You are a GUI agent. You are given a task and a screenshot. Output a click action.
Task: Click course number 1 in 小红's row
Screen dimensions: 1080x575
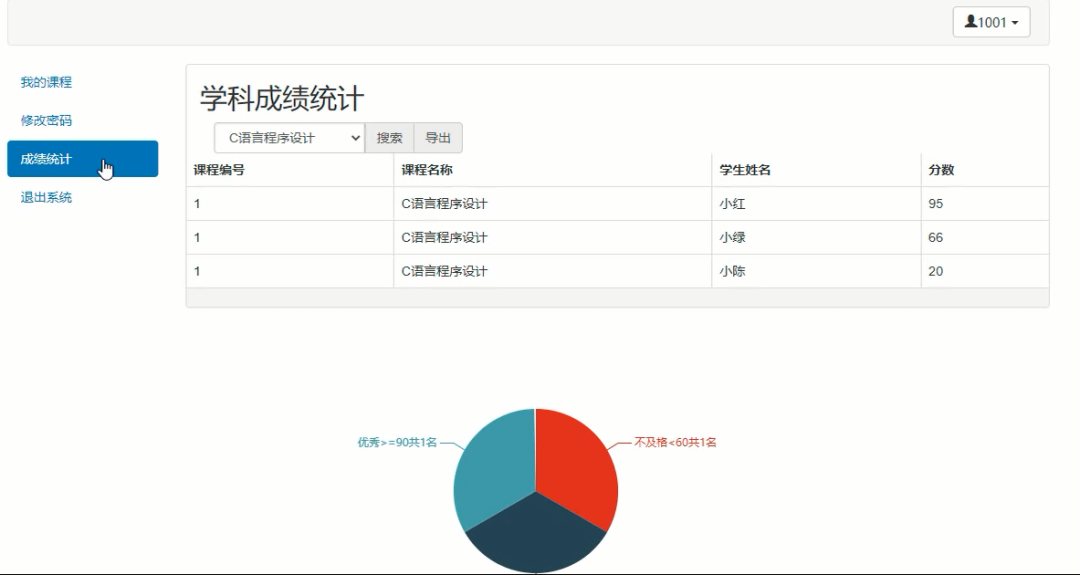coord(197,204)
